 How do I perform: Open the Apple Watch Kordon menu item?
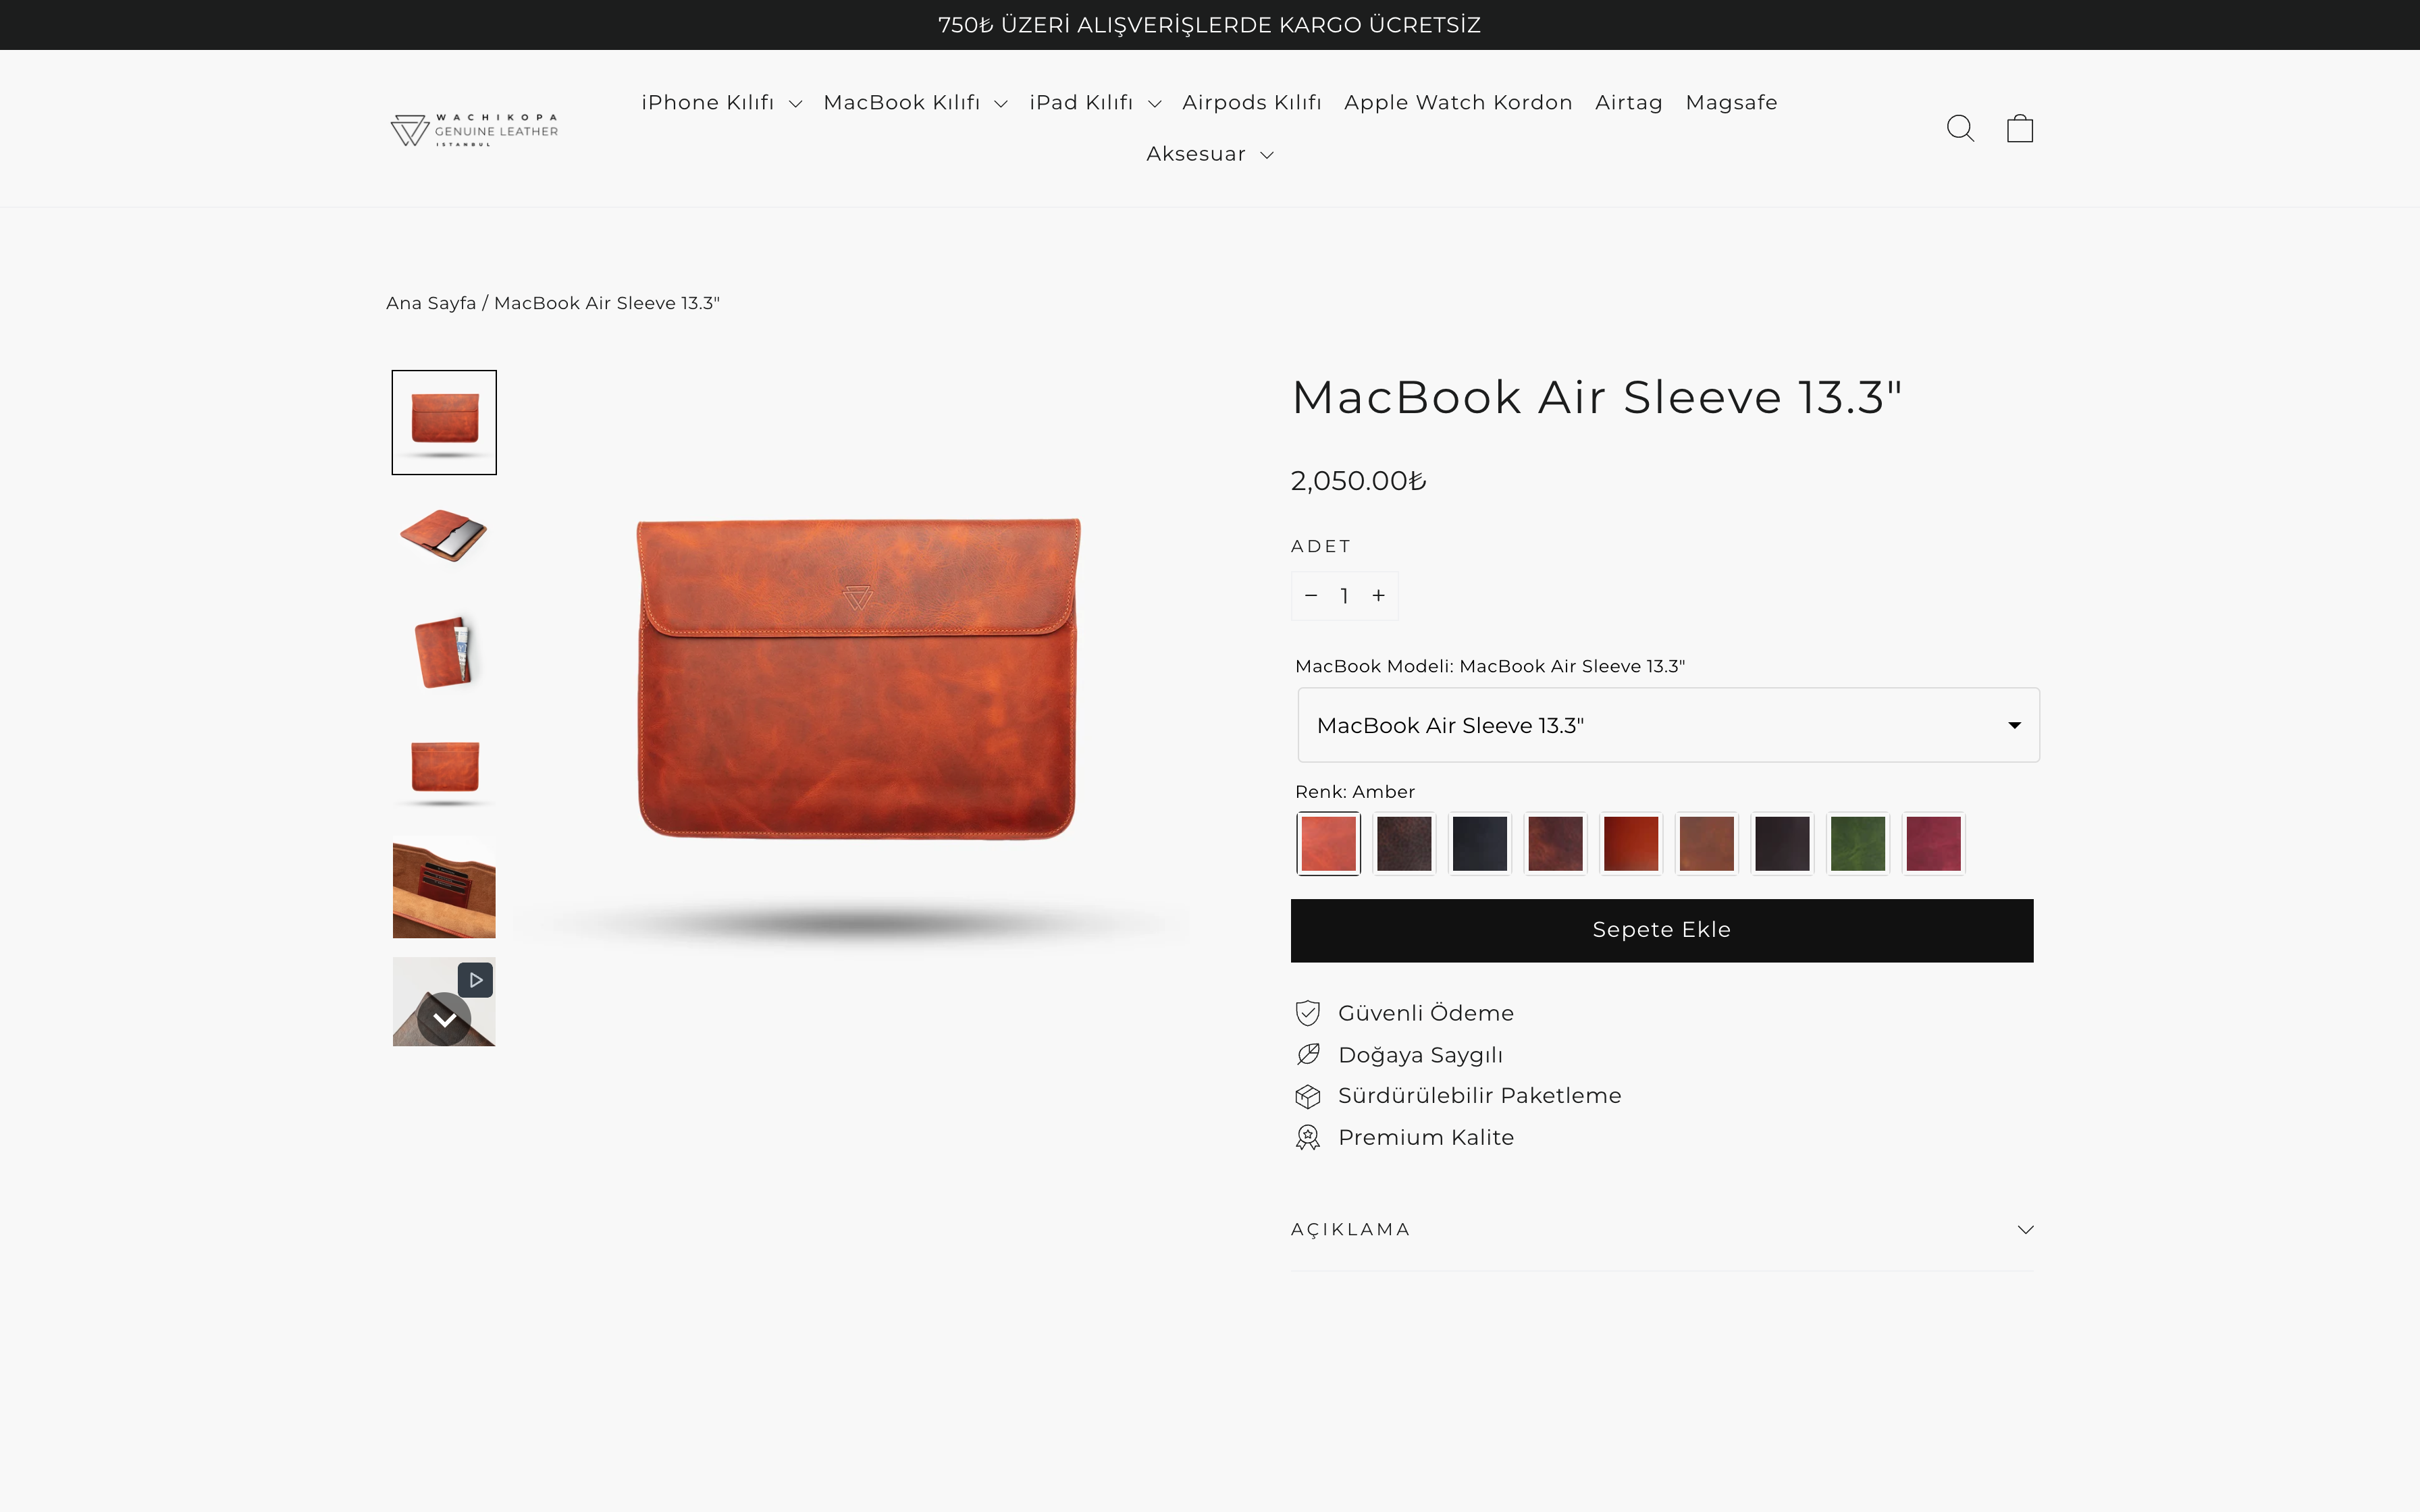[x=1457, y=103]
